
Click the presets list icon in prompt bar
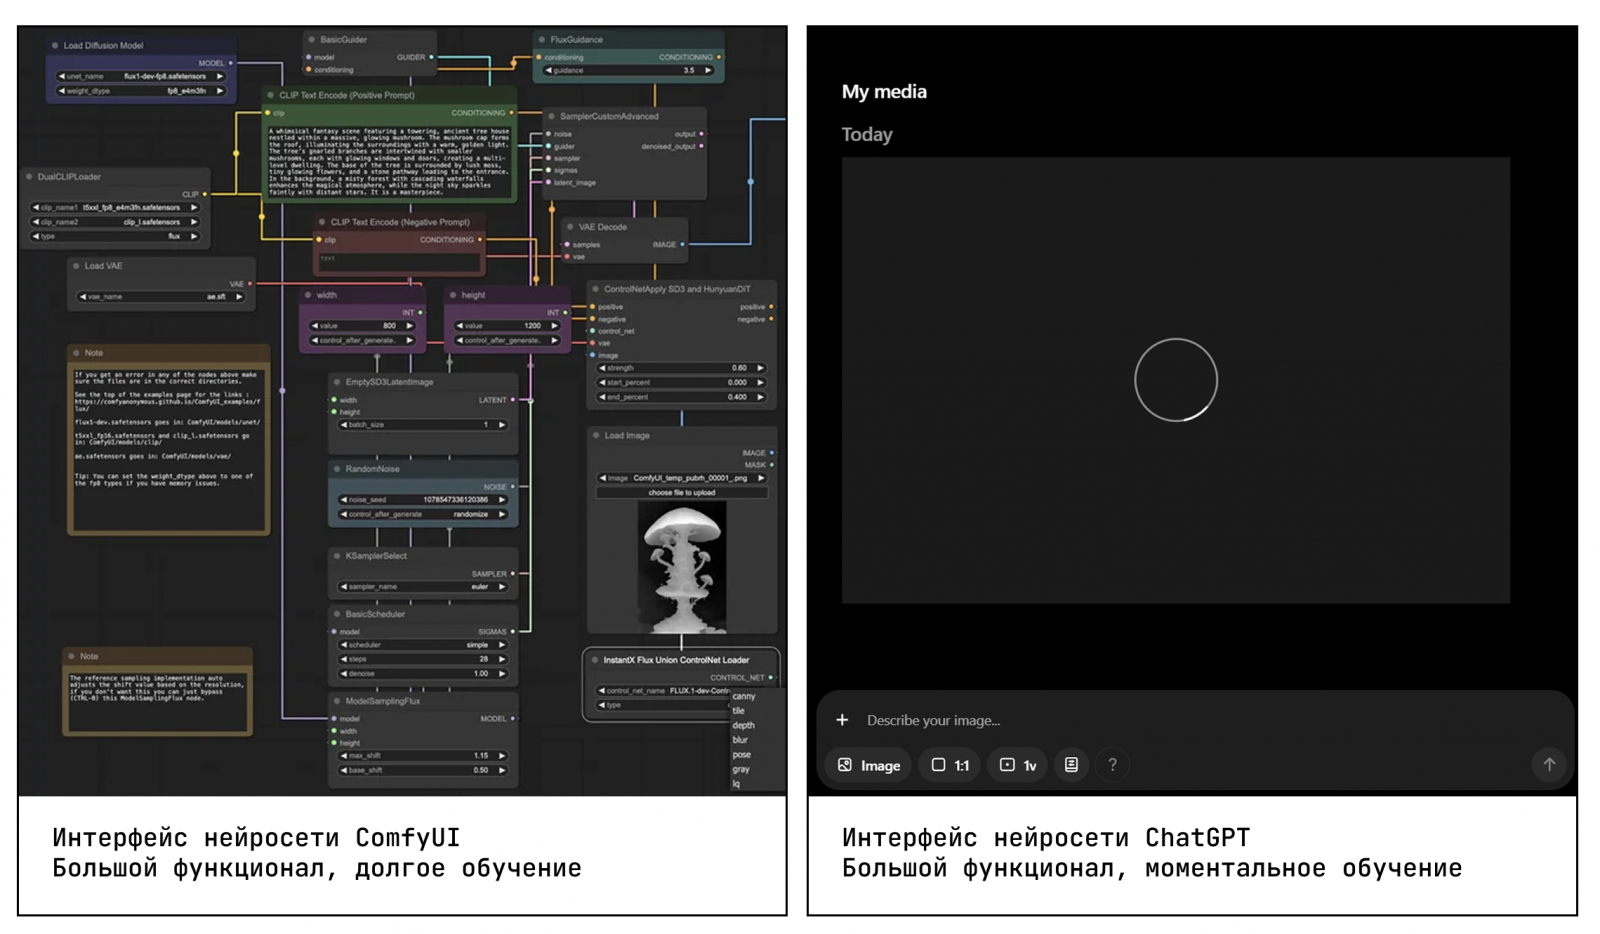coord(1071,765)
